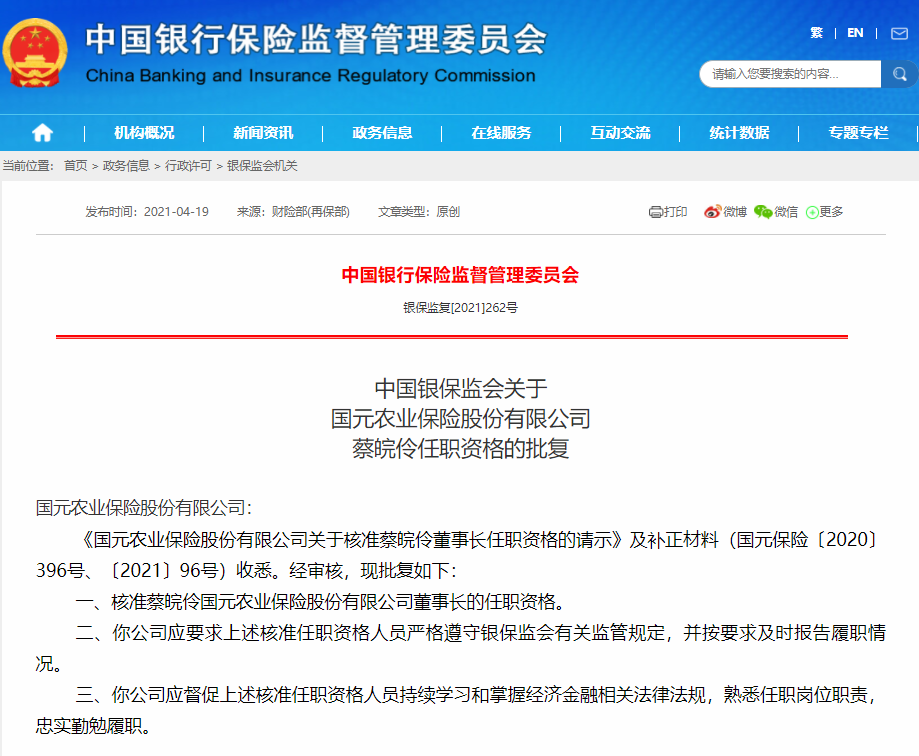
Task: Click 政务信息 in breadcrumb
Action: (x=126, y=166)
